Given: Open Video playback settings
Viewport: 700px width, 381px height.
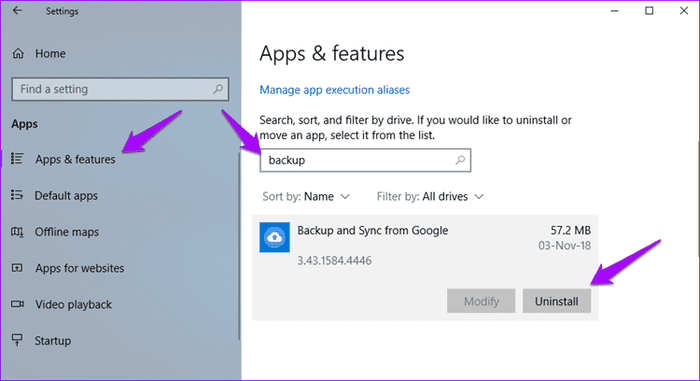Looking at the screenshot, I should coord(73,305).
